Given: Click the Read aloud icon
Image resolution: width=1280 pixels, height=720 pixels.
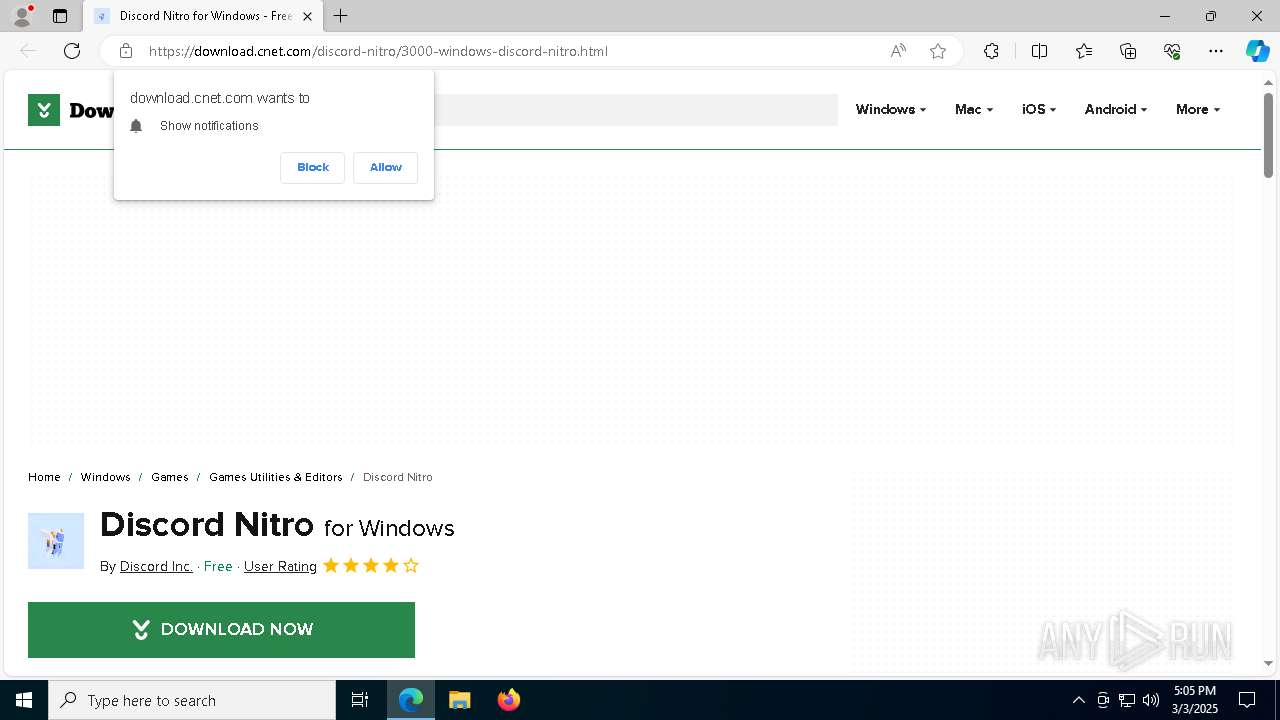Looking at the screenshot, I should 898,51.
